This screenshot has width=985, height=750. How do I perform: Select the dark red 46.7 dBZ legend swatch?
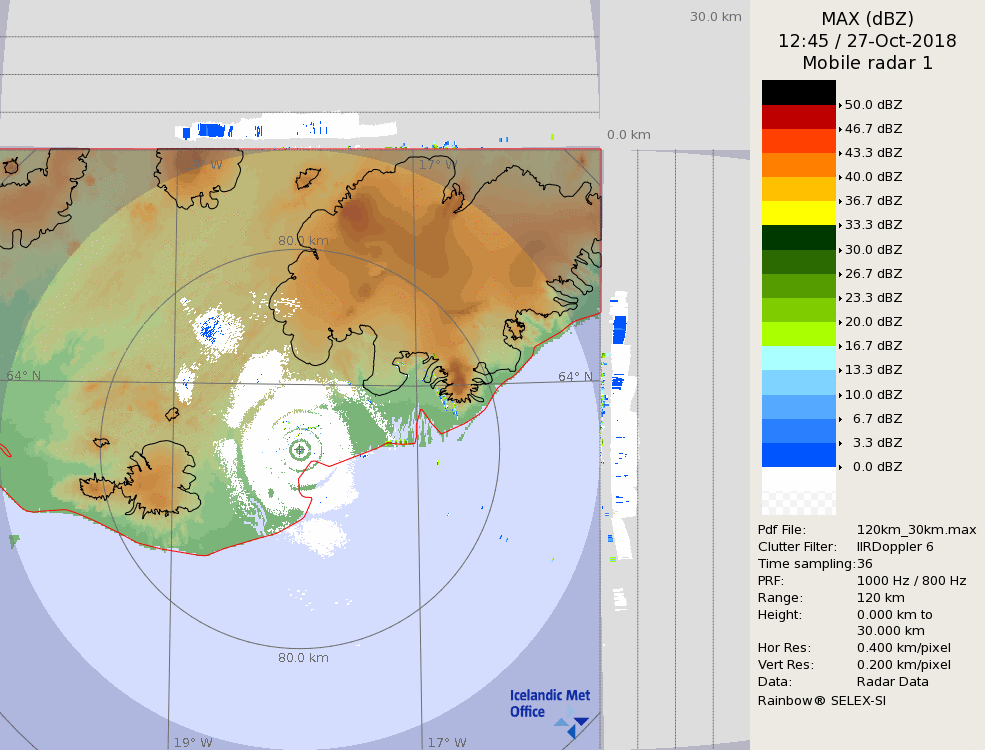798,117
